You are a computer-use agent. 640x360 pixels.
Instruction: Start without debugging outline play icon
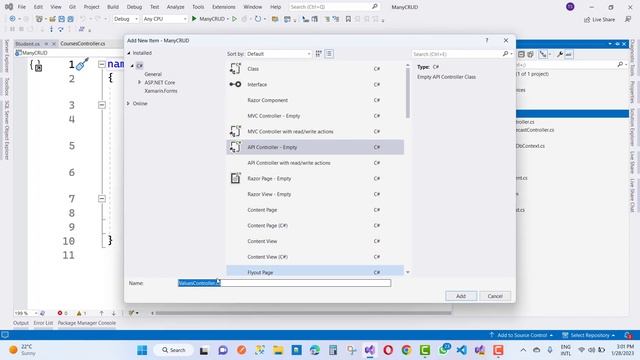click(x=234, y=19)
